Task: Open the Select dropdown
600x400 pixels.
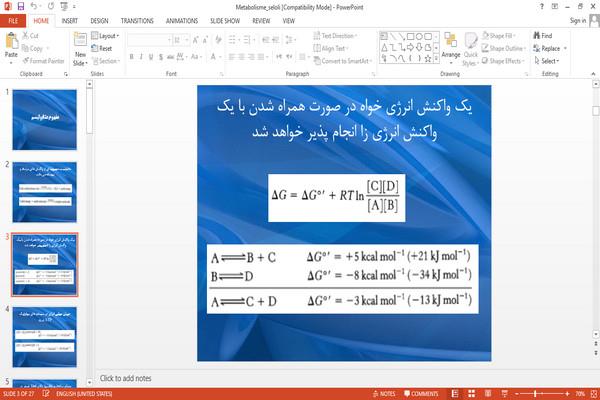Action: [546, 61]
